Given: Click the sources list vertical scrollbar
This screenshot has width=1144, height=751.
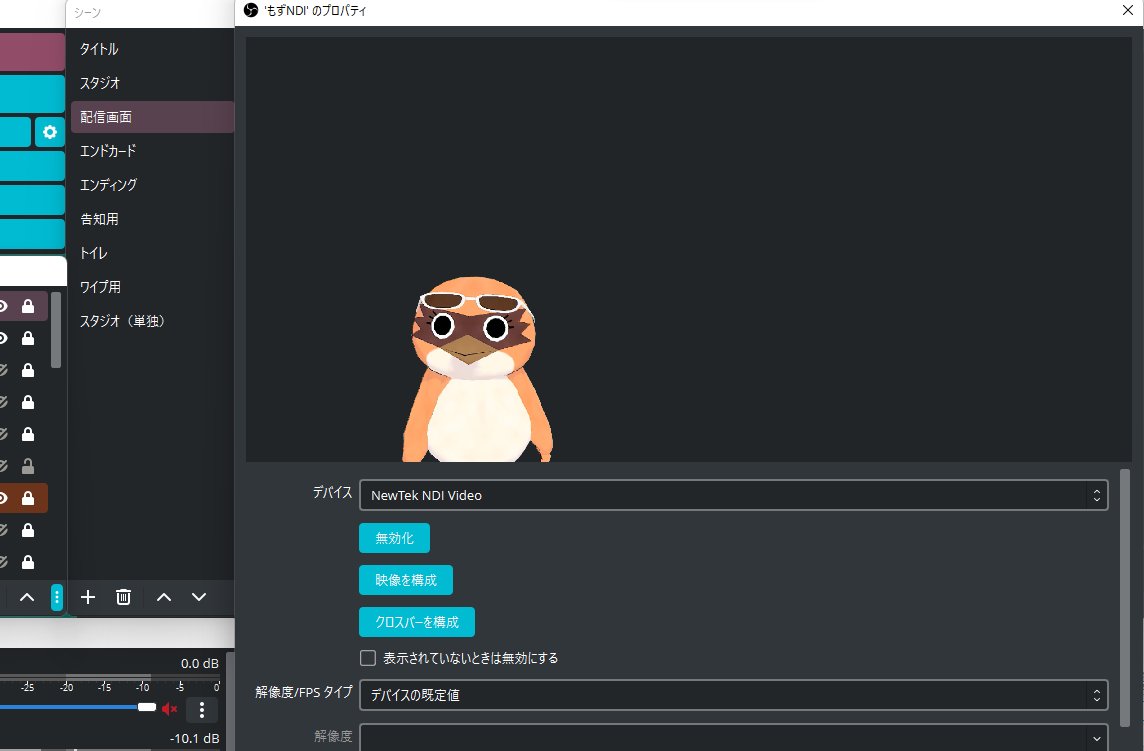Looking at the screenshot, I should click(x=56, y=330).
